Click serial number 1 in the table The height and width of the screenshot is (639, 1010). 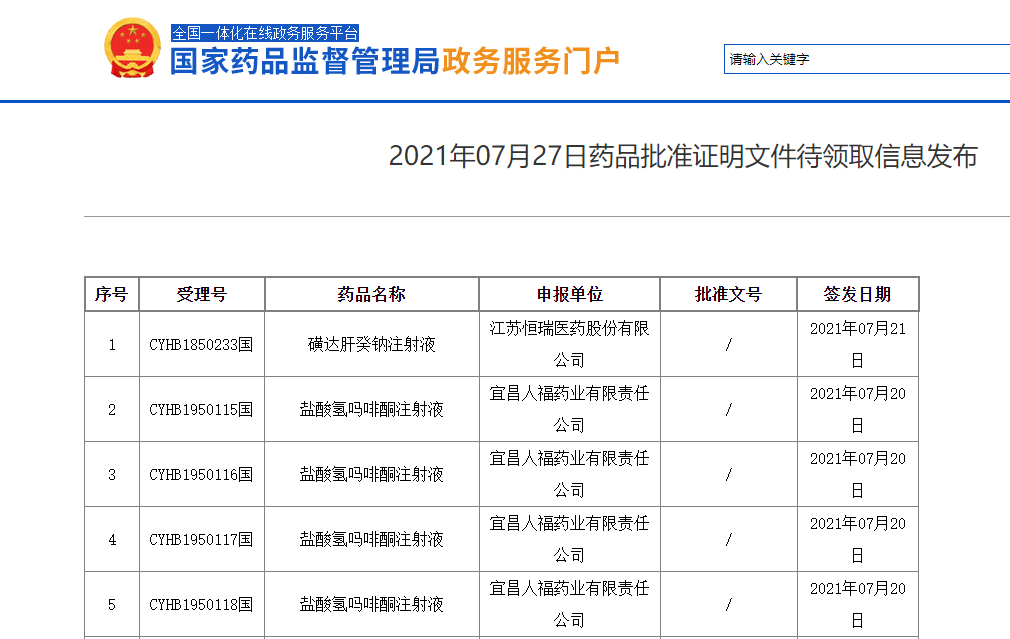112,345
